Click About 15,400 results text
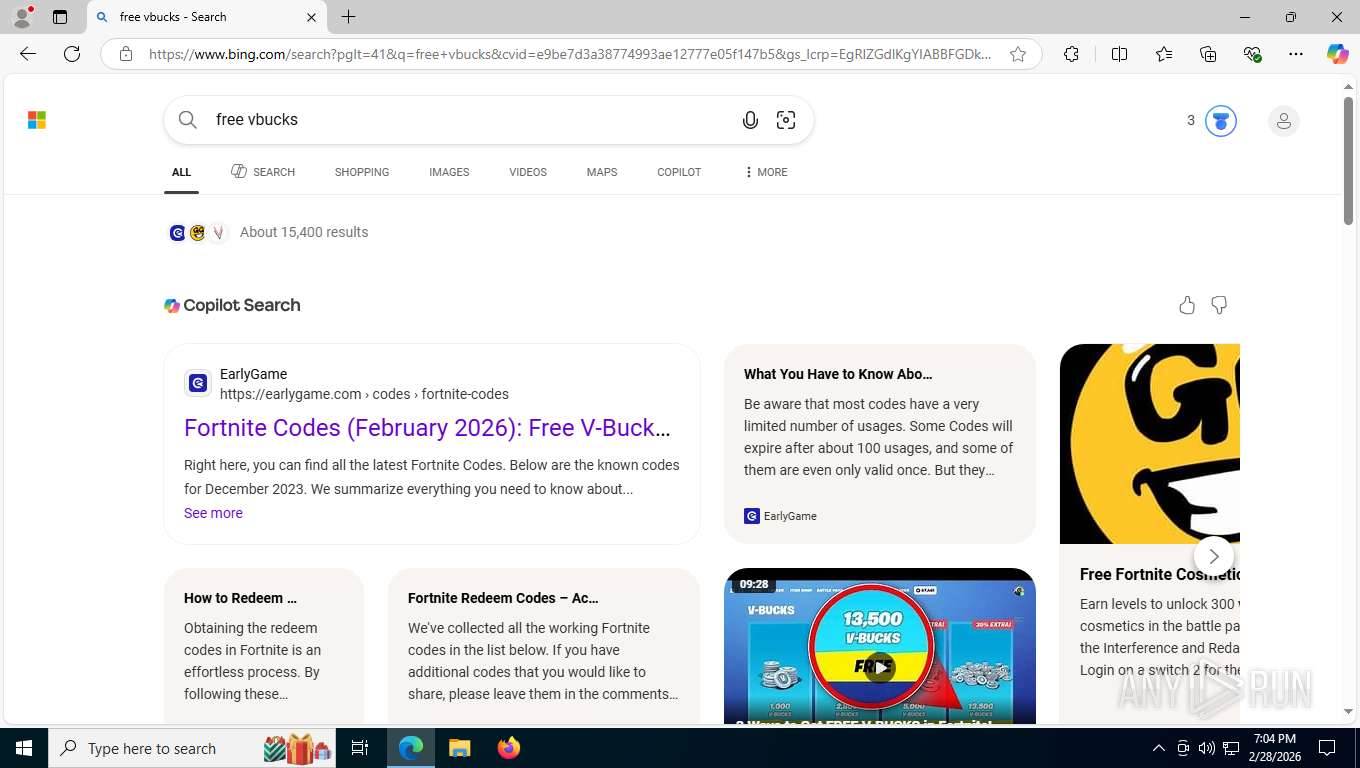Image resolution: width=1360 pixels, height=768 pixels. [304, 232]
